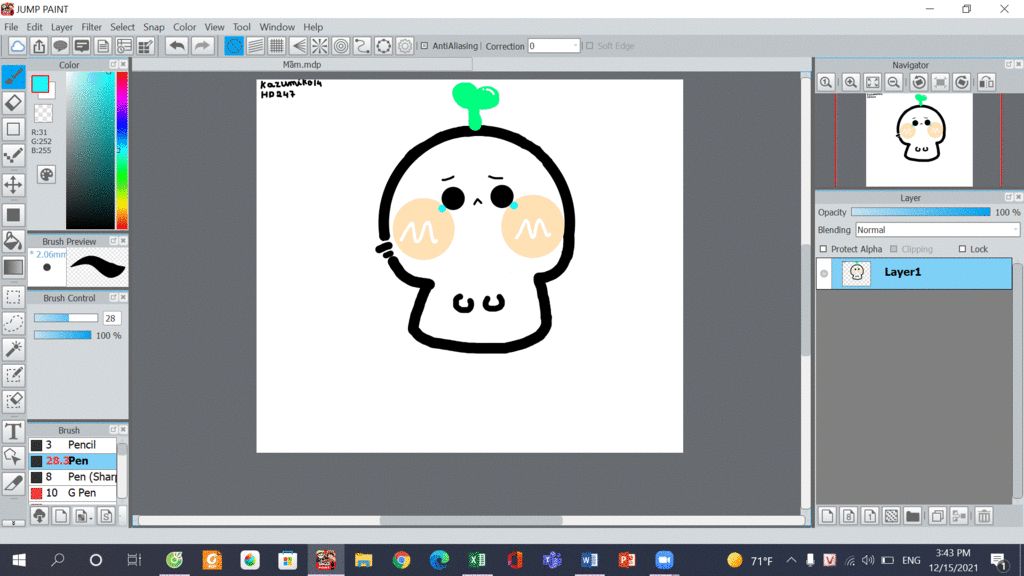Viewport: 1024px width, 576px height.
Task: Click the horizontal canvas scrollbar
Action: pyautogui.click(x=470, y=520)
